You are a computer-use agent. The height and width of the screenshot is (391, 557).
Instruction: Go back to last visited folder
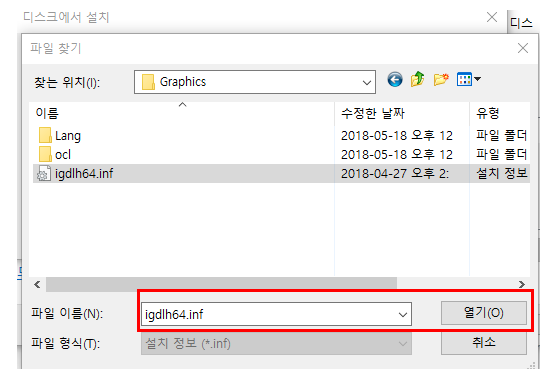click(395, 79)
